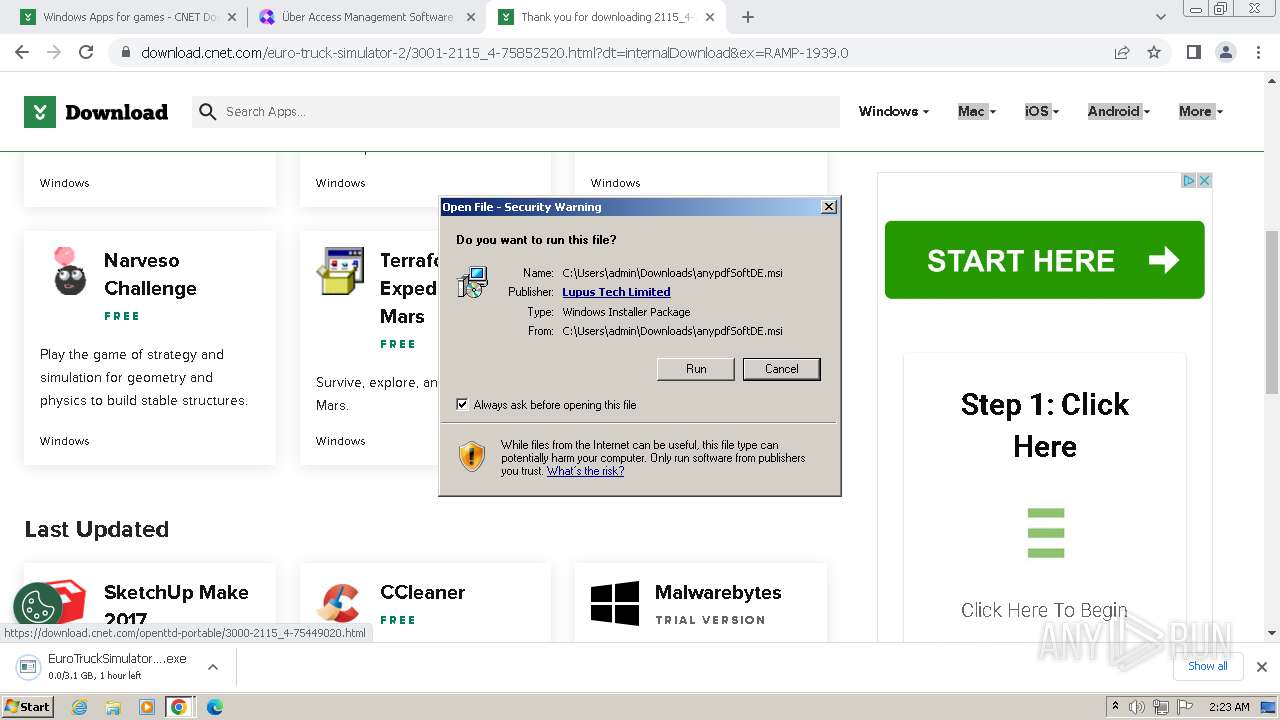Expand the Android navigation menu
This screenshot has height=720, width=1280.
(x=1118, y=112)
